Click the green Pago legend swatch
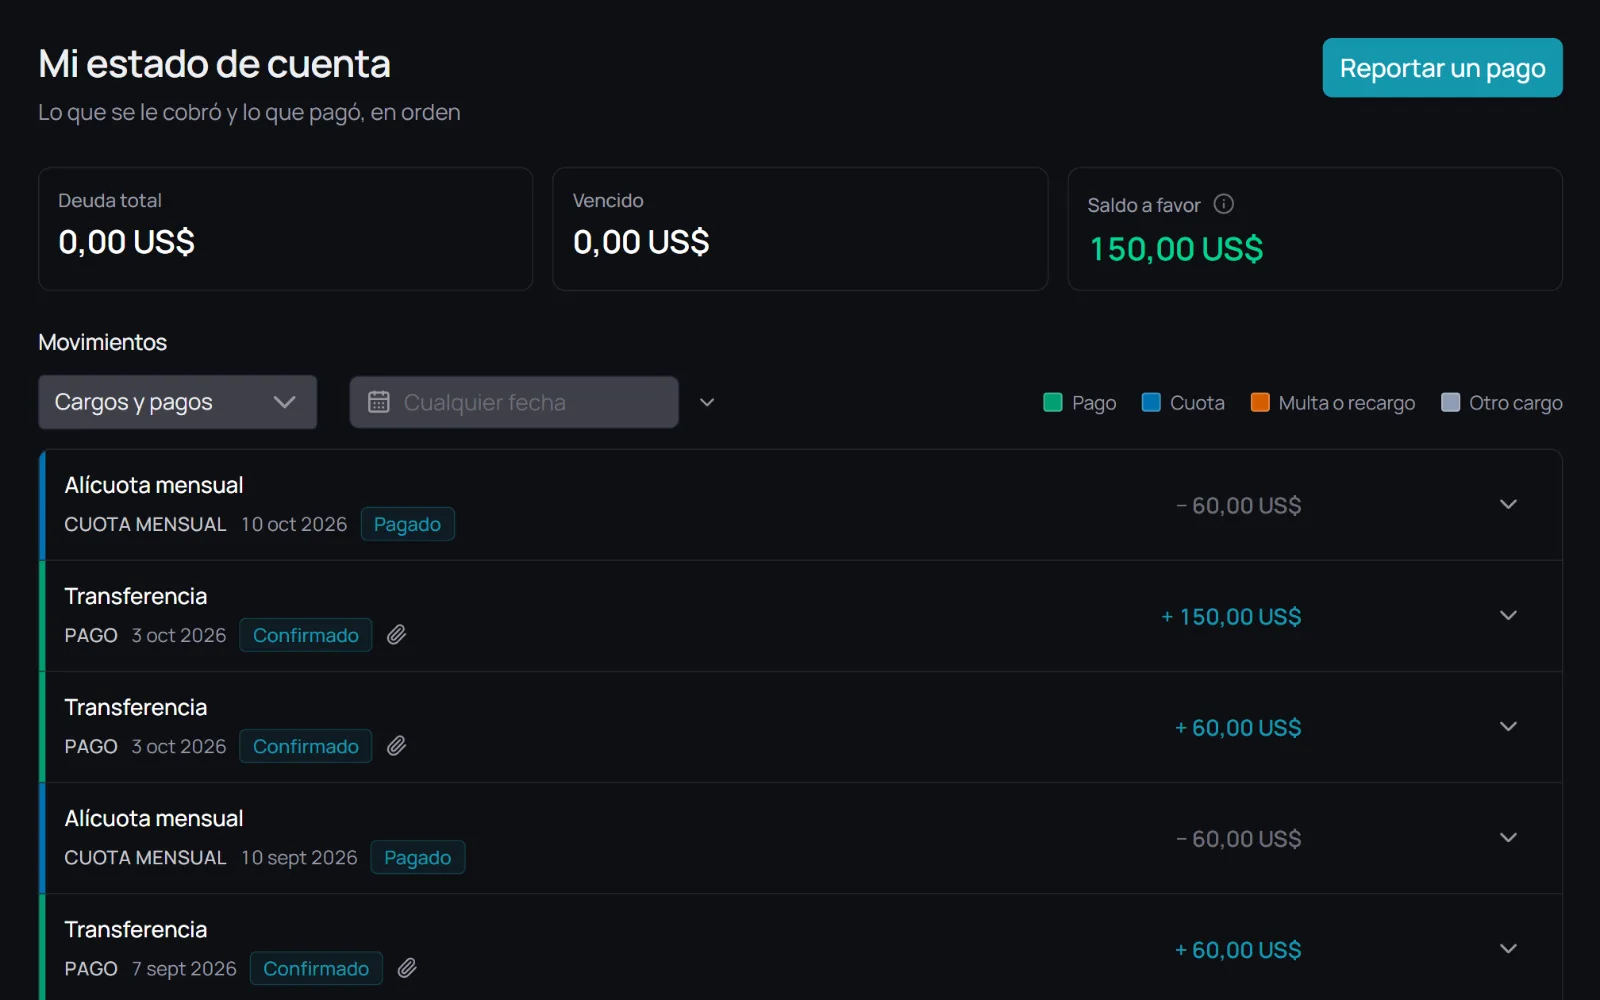 click(x=1052, y=402)
